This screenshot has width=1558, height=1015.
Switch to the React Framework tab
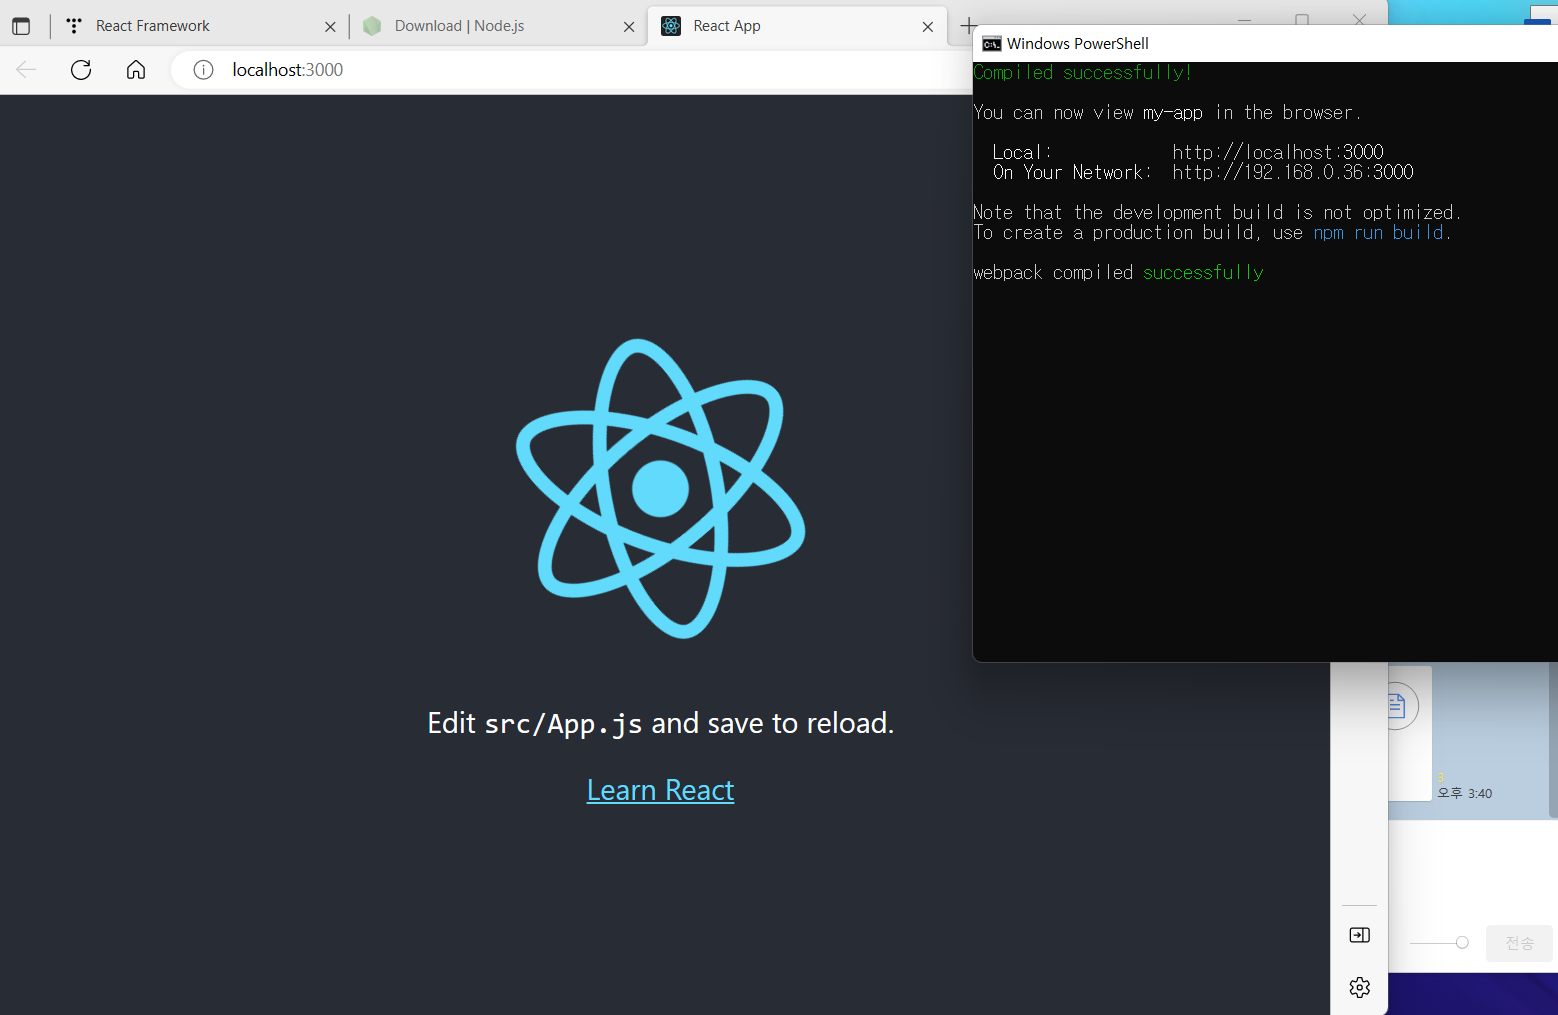198,26
